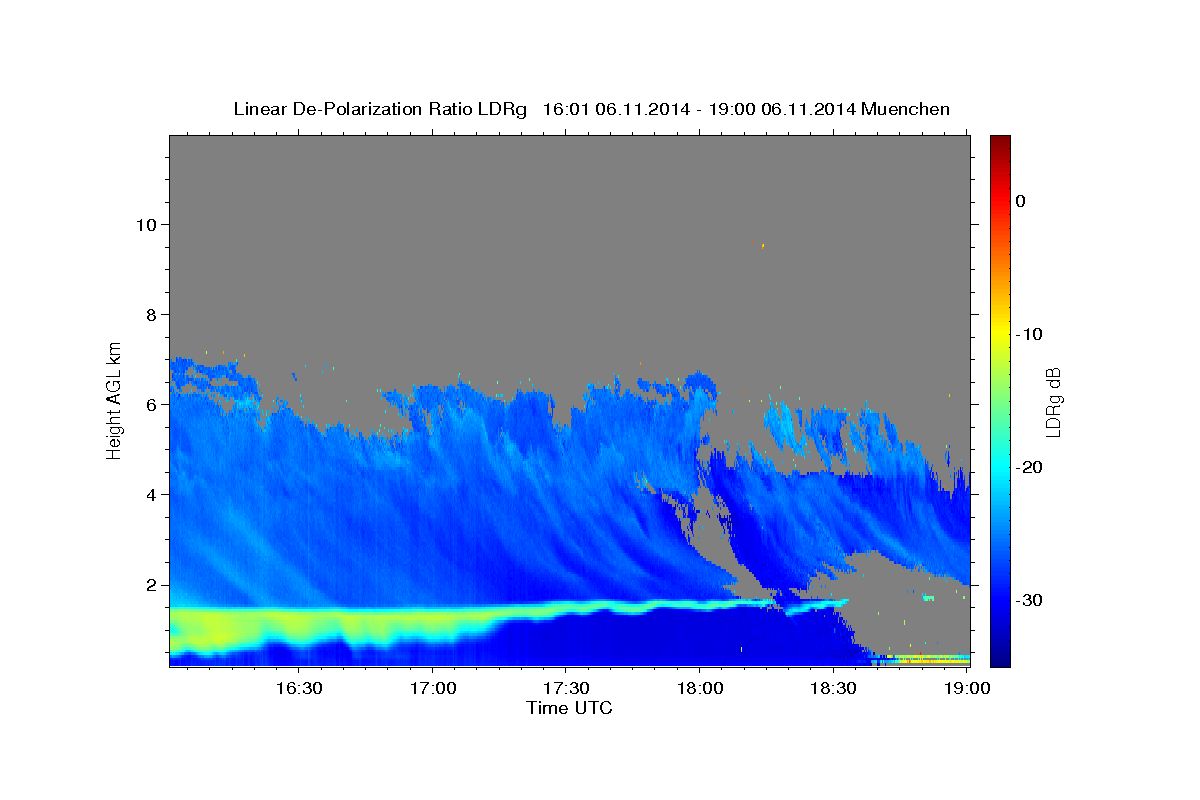The width and height of the screenshot is (1200, 800).
Task: Click the "Height AGL km" axis label
Action: [x=115, y=399]
